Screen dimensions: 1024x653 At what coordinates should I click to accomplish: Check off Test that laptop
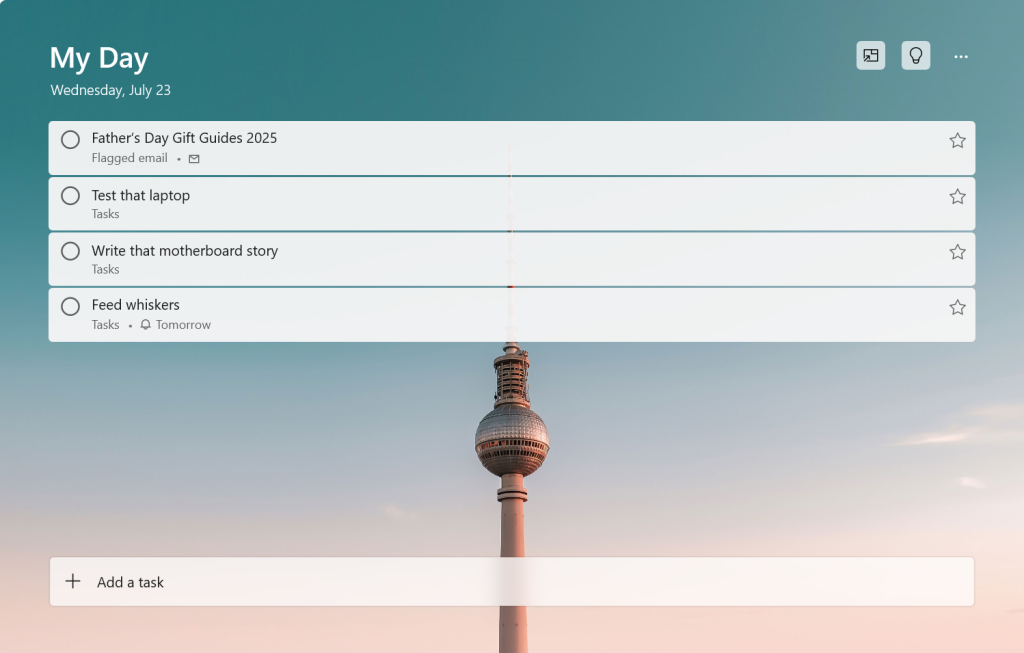(70, 196)
